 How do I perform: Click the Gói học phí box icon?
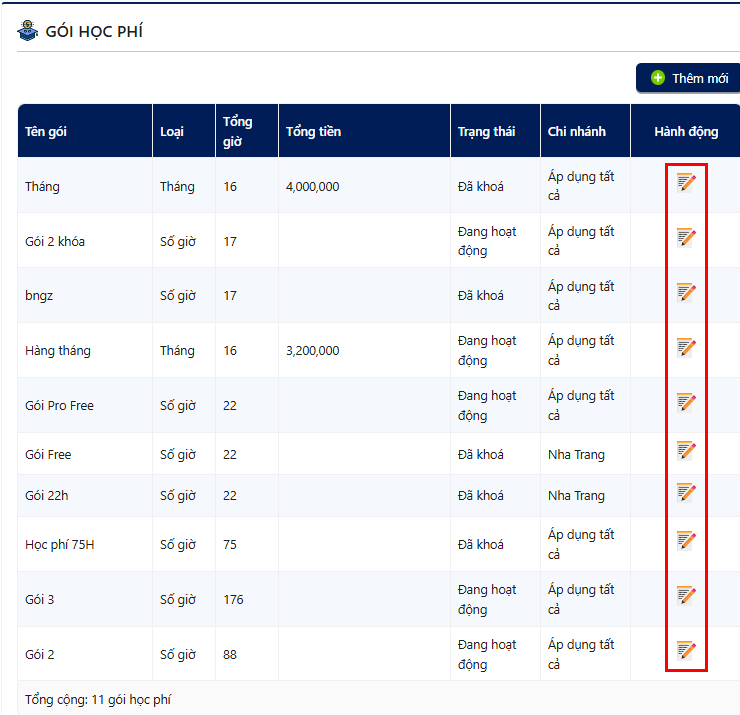pos(27,31)
